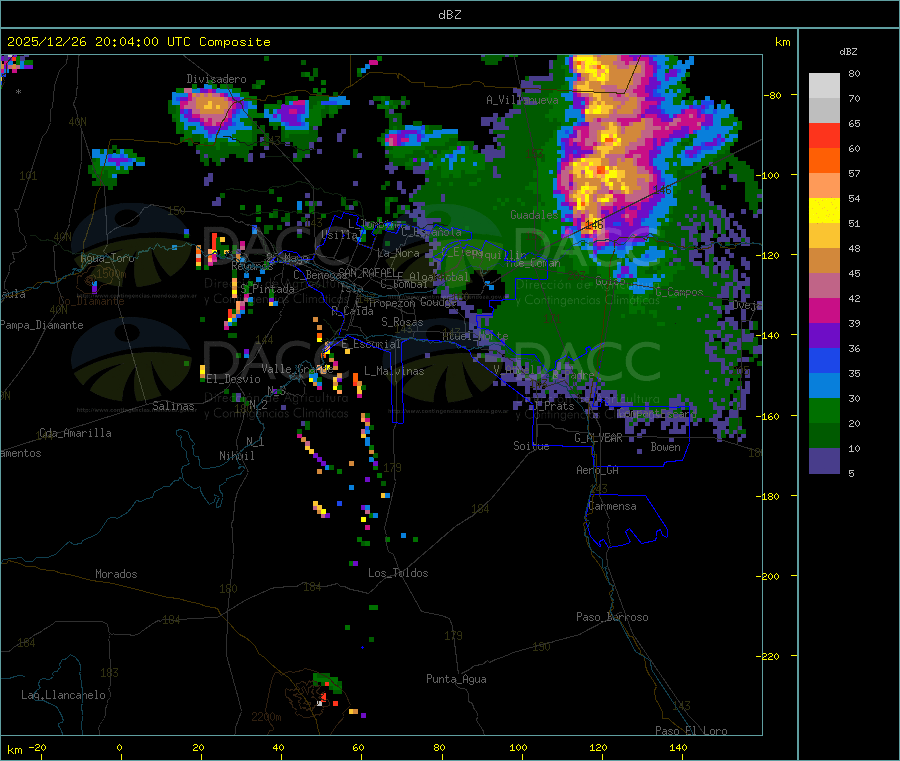
Task: Click the bright green 20-30 dBZ legend swatch
Action: click(824, 410)
